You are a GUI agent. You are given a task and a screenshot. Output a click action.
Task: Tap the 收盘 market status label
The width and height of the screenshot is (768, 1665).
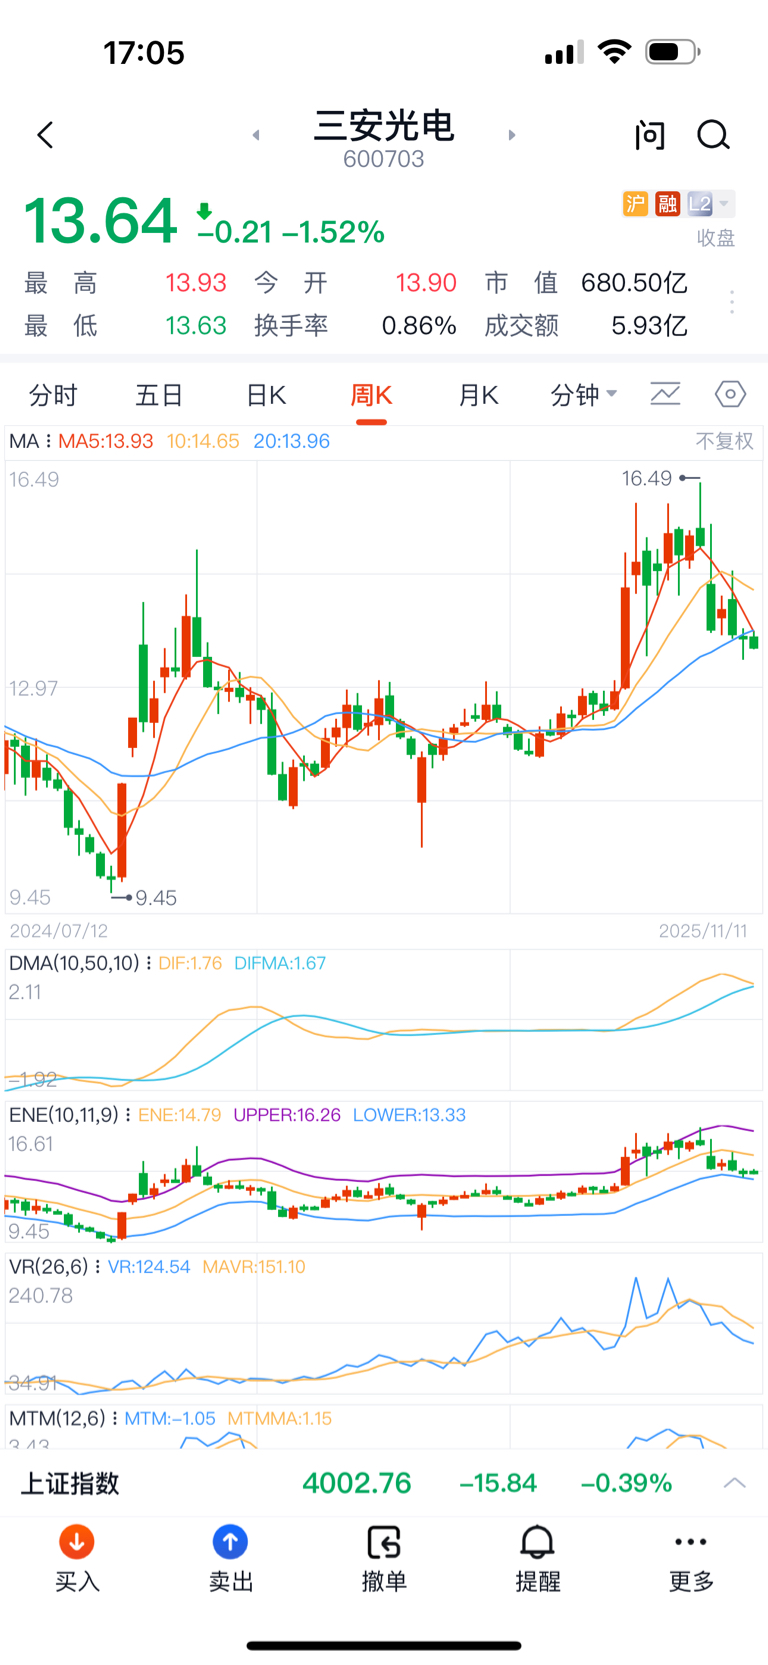point(716,238)
